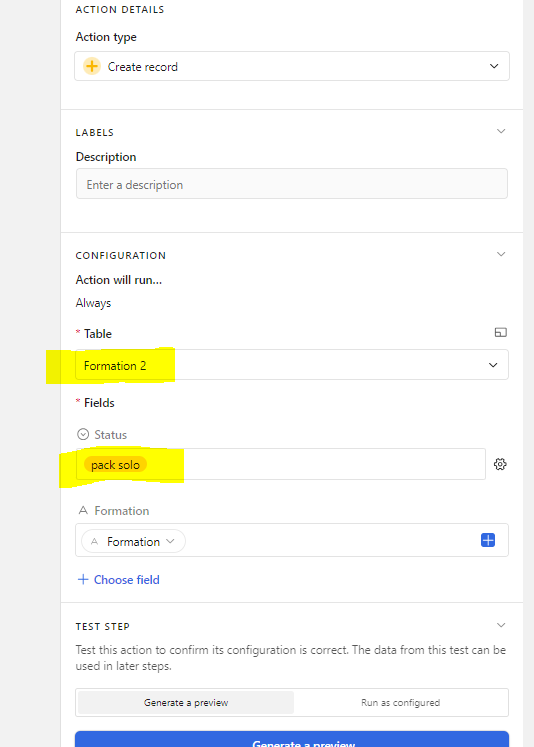This screenshot has width=534, height=747.
Task: Click the yellow plus Create record icon
Action: tap(92, 66)
